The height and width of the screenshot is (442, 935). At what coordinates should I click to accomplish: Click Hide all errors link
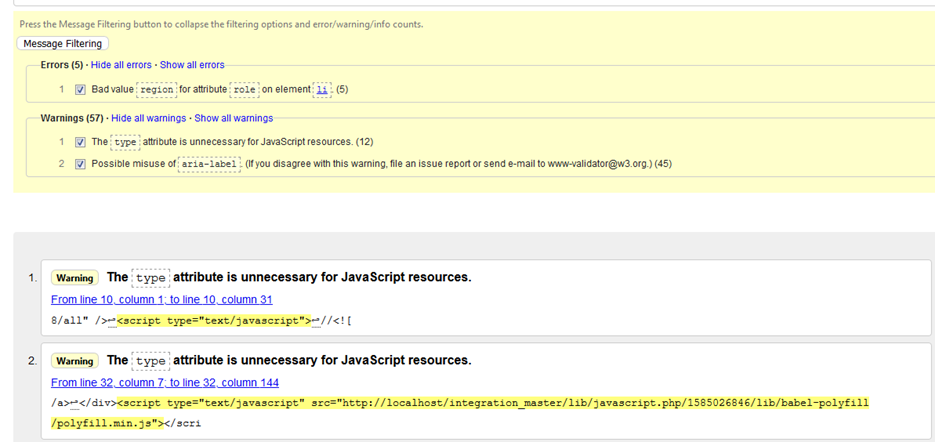(x=121, y=64)
